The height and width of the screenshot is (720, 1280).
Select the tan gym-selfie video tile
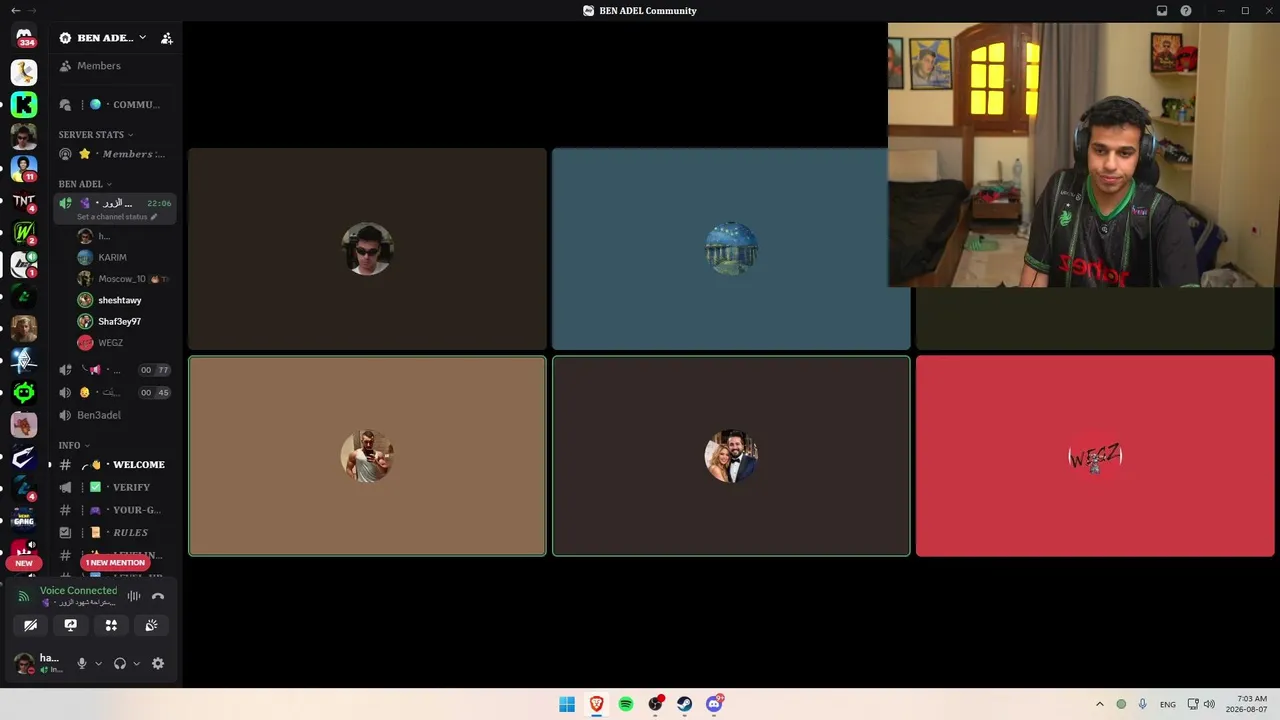tap(367, 456)
